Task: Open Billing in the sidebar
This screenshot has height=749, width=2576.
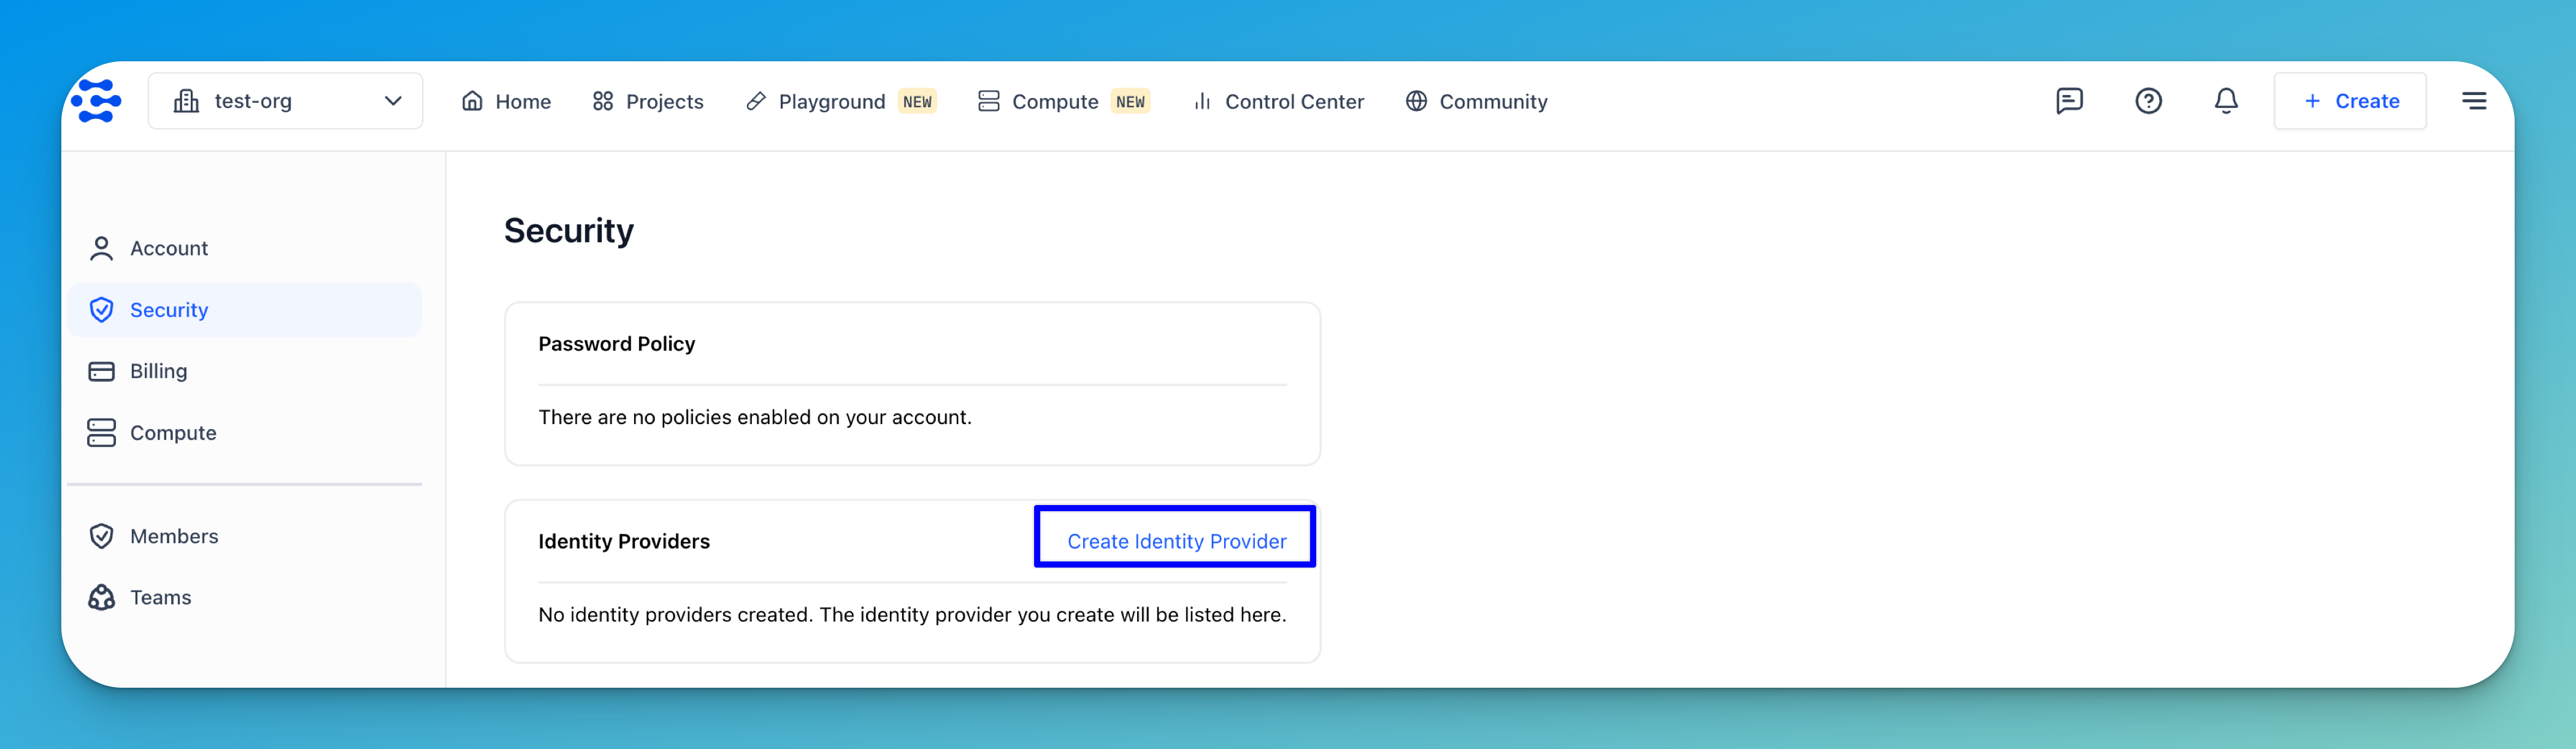Action: click(x=245, y=371)
